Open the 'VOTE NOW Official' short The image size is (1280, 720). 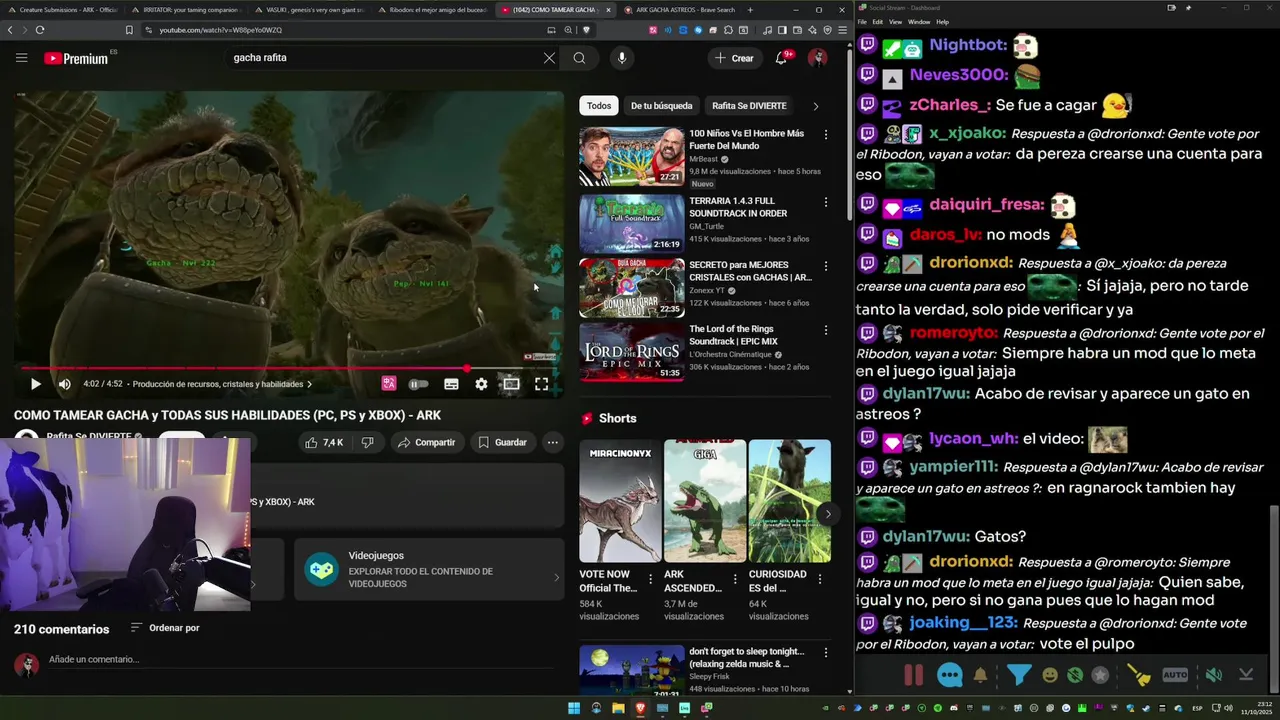620,501
